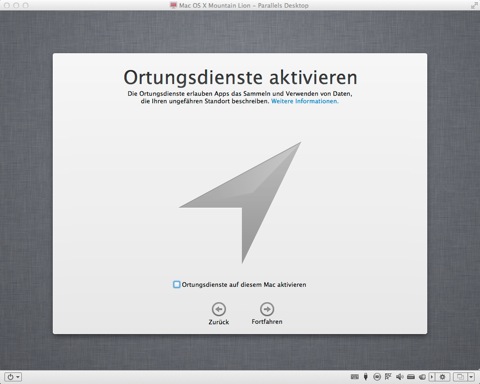Click the CD/DVD disc status icon
The width and height of the screenshot is (480, 384).
point(377,377)
